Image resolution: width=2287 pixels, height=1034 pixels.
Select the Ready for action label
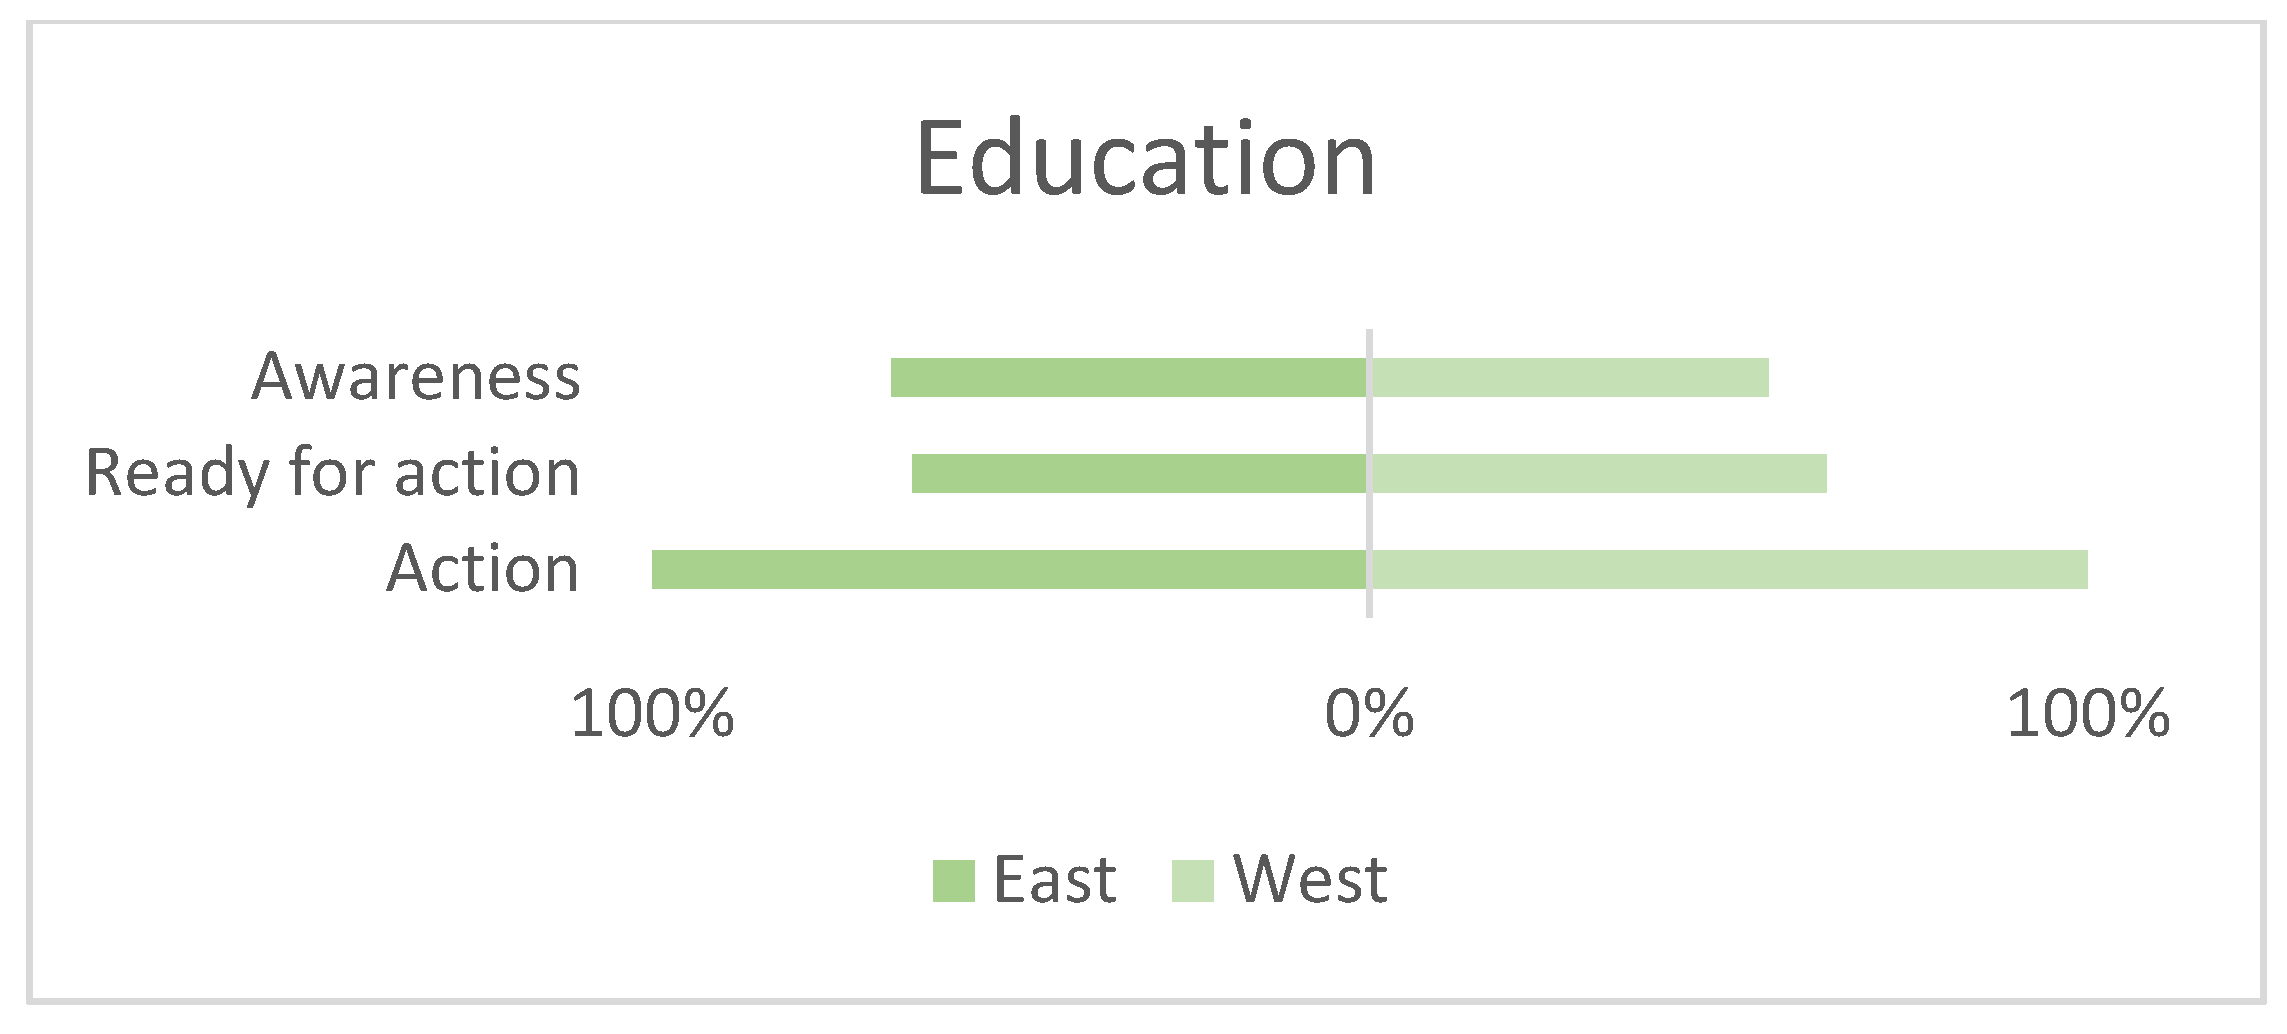(333, 473)
